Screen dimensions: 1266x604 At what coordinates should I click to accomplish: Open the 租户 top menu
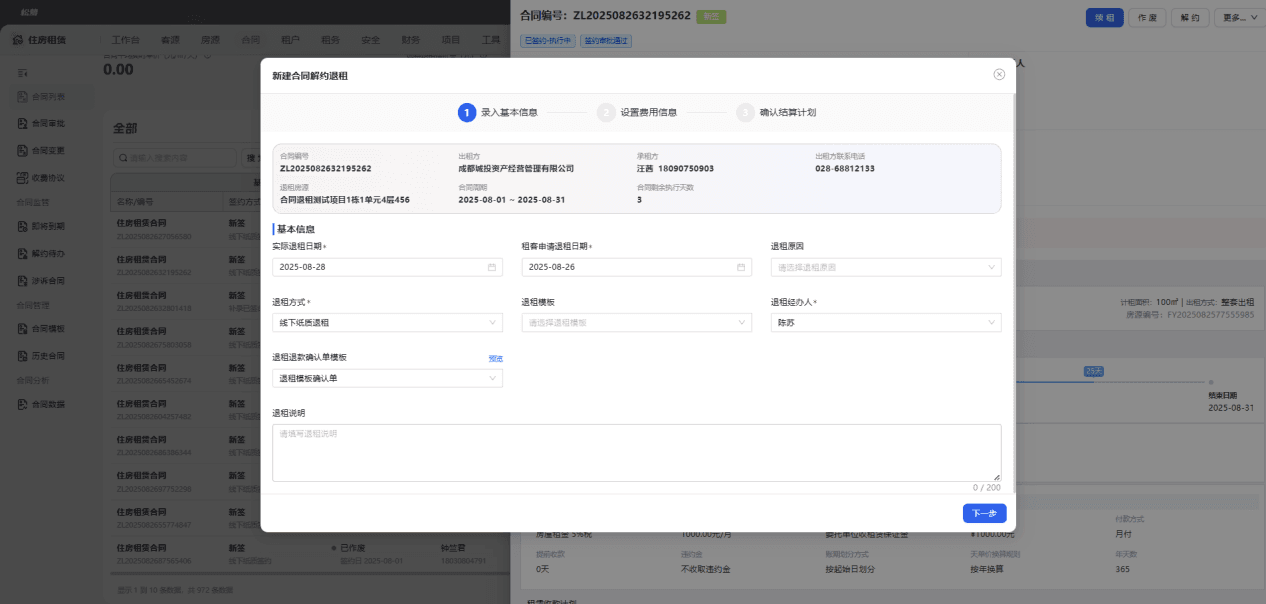click(x=290, y=40)
